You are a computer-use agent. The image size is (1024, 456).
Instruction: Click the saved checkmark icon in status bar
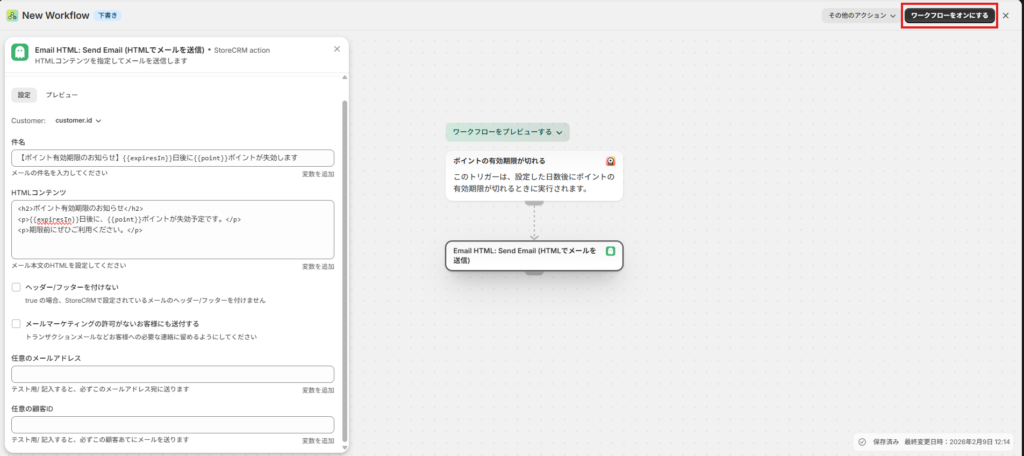tap(862, 442)
